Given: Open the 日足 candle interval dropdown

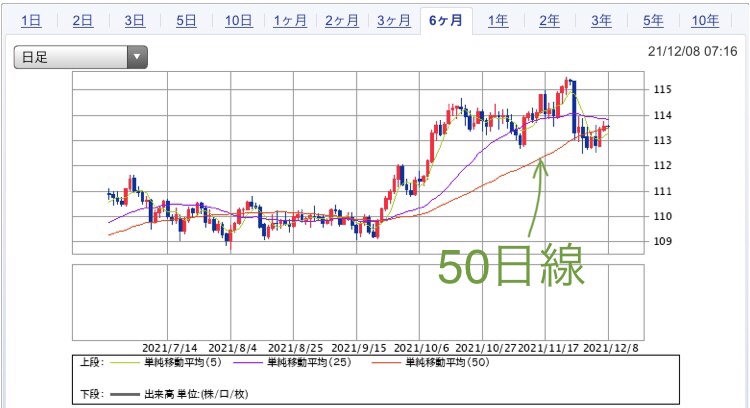Looking at the screenshot, I should coord(80,57).
